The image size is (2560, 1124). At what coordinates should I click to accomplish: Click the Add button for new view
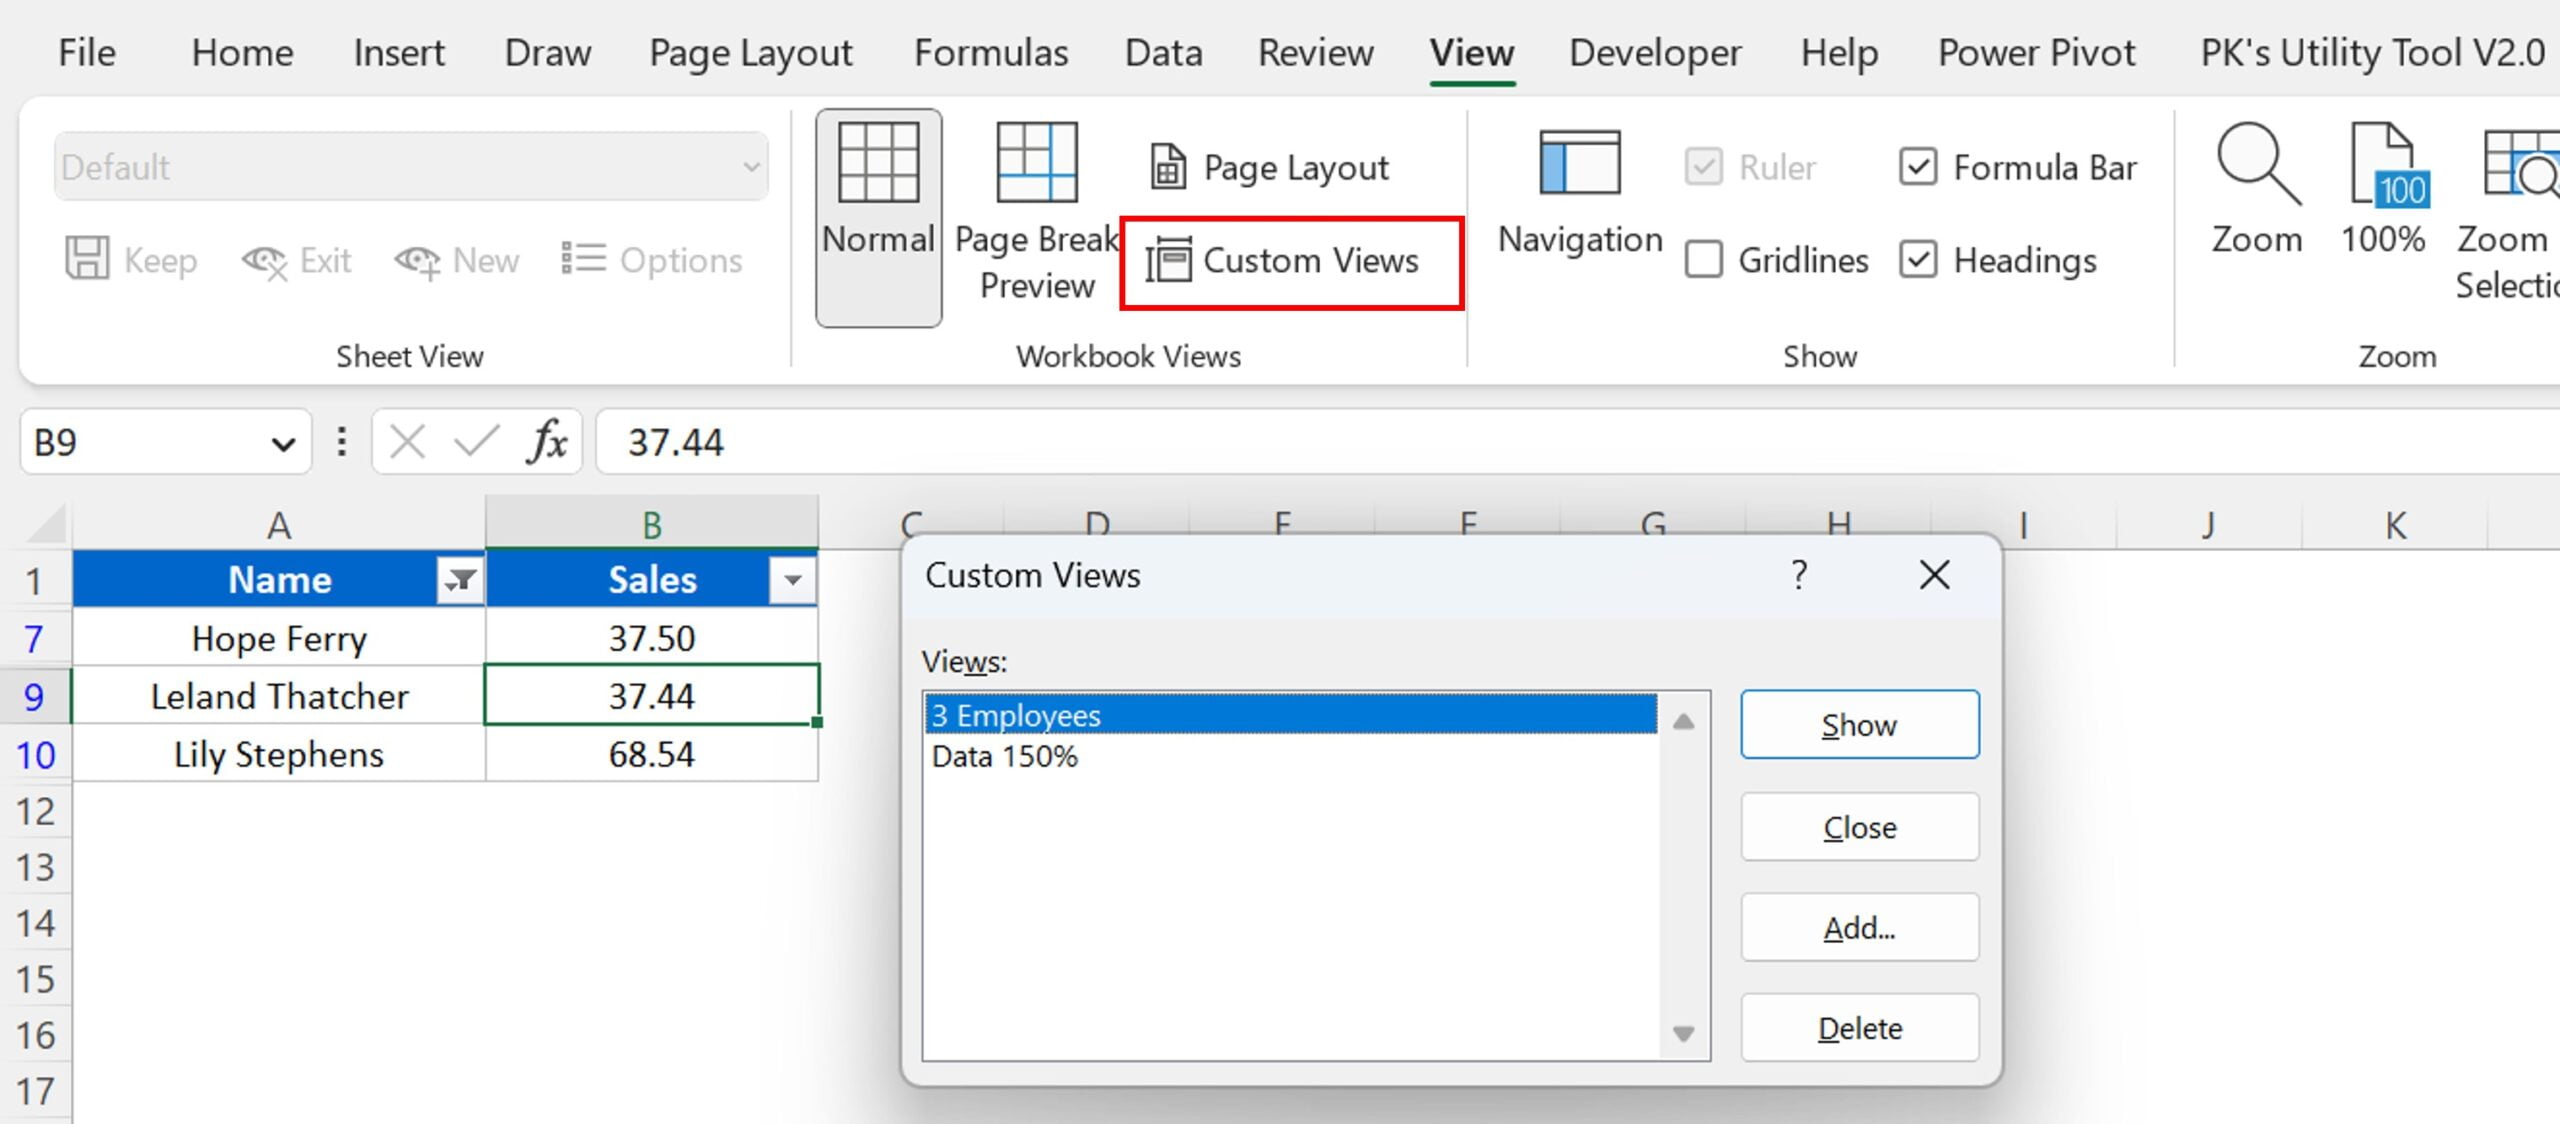[x=1858, y=926]
